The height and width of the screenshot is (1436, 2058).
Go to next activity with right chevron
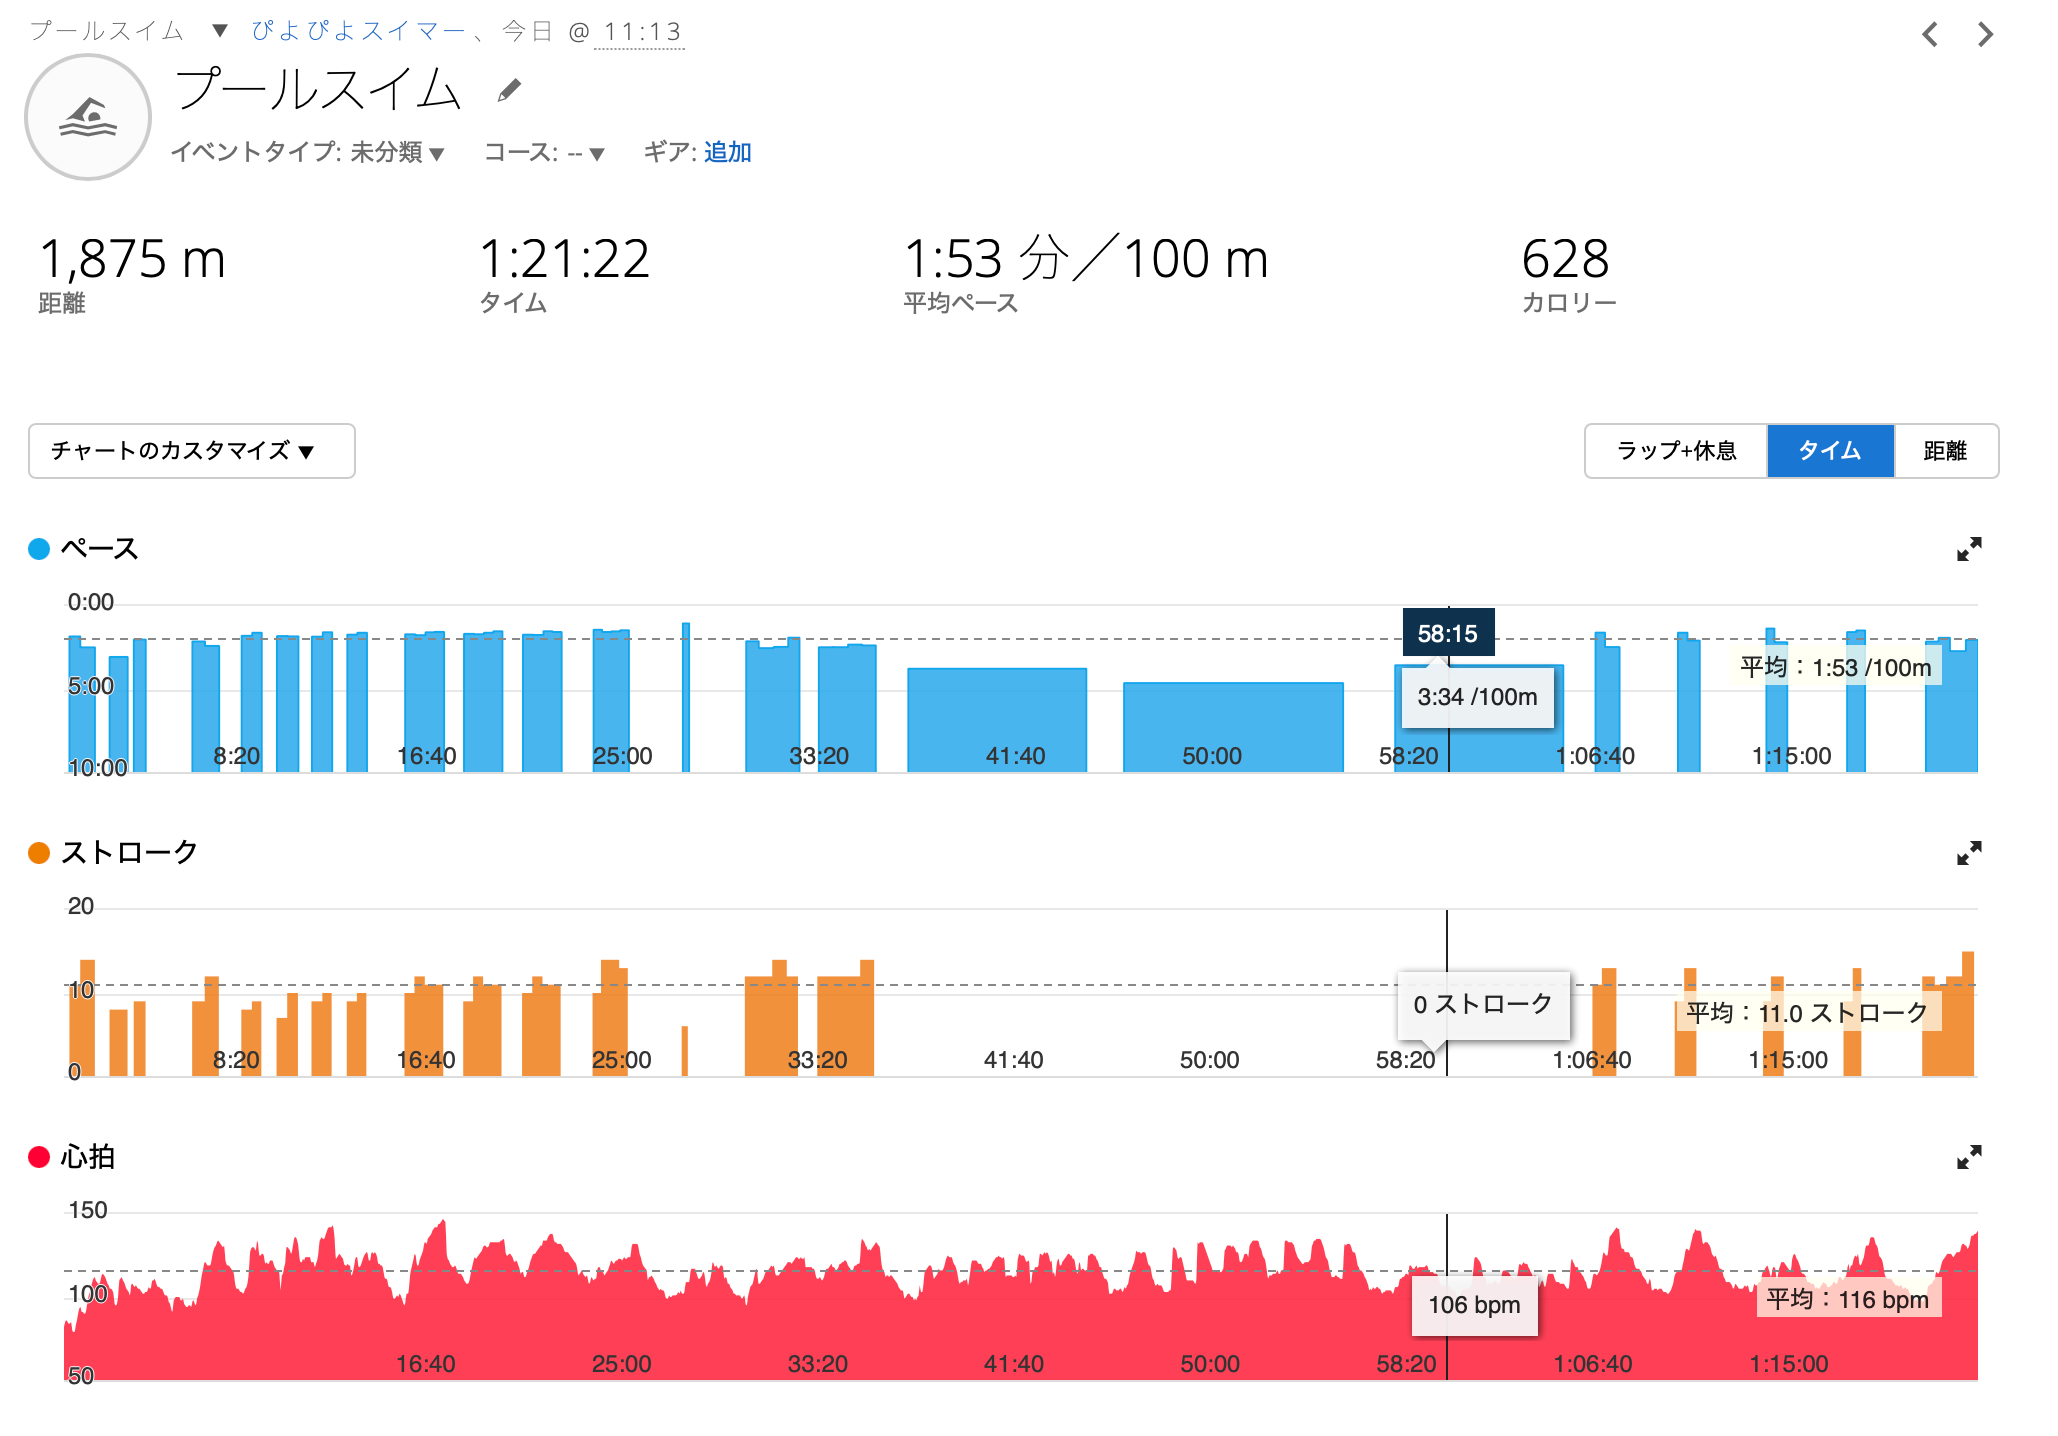pyautogui.click(x=1985, y=35)
